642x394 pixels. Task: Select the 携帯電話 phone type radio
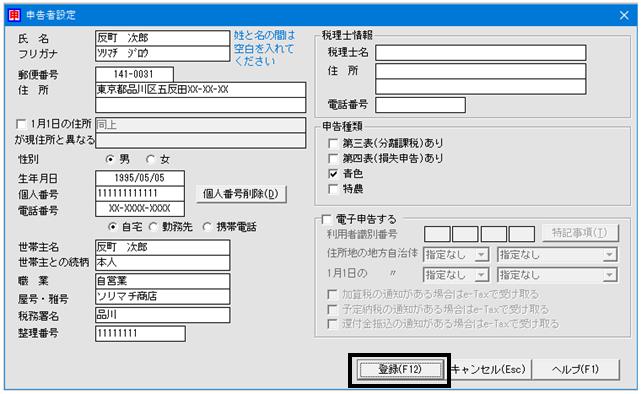click(x=207, y=226)
